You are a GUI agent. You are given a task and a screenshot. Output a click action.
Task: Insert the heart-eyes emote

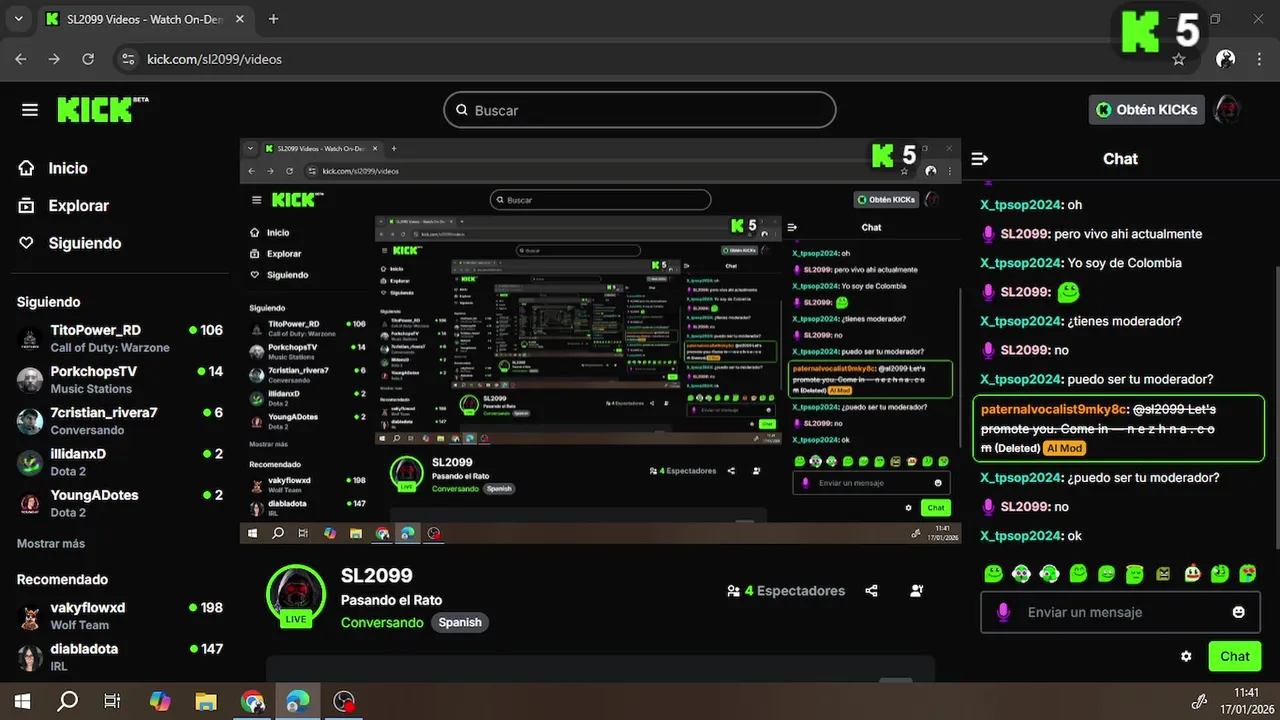click(x=1248, y=574)
